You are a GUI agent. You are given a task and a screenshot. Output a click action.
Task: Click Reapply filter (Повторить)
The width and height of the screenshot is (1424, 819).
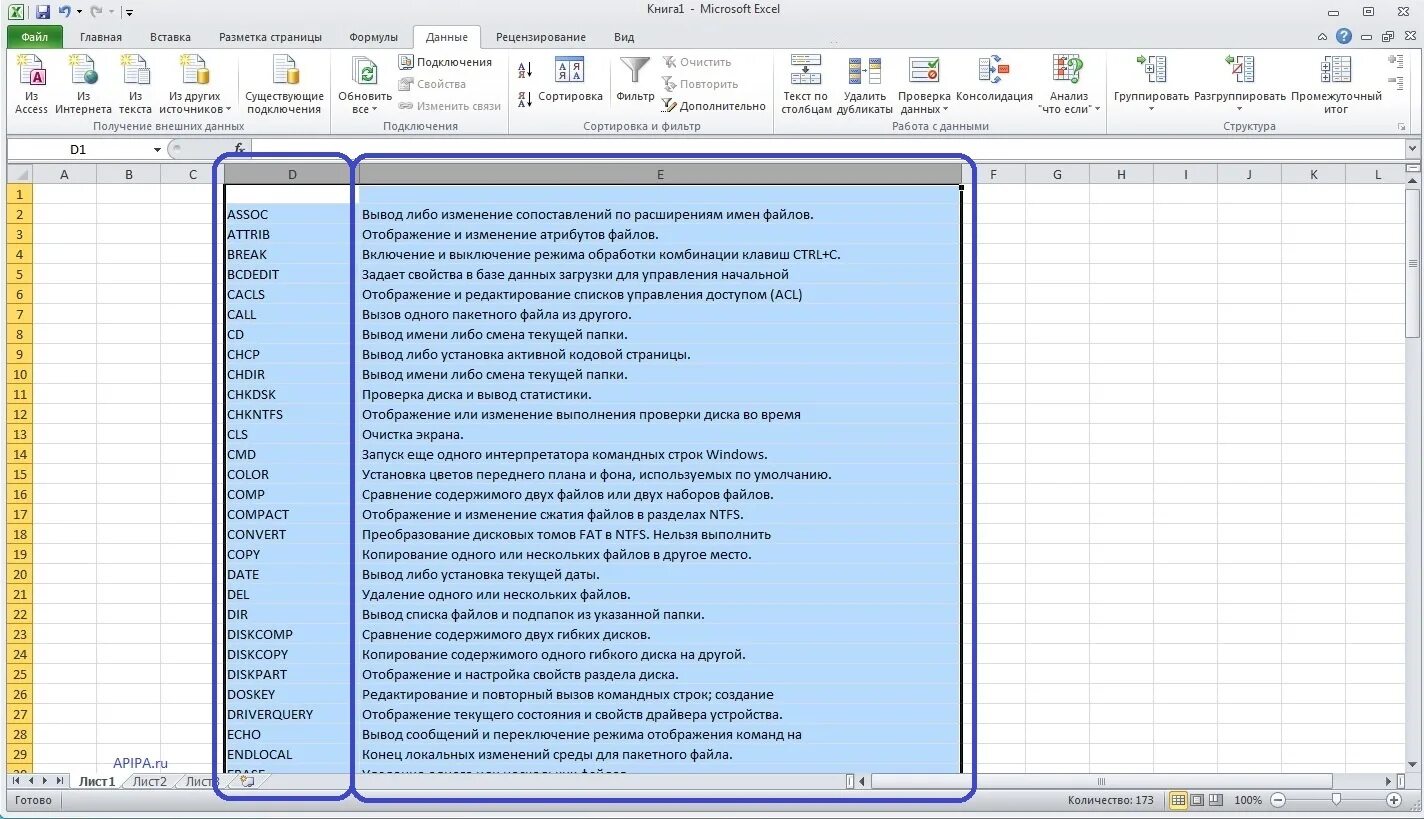(x=700, y=84)
